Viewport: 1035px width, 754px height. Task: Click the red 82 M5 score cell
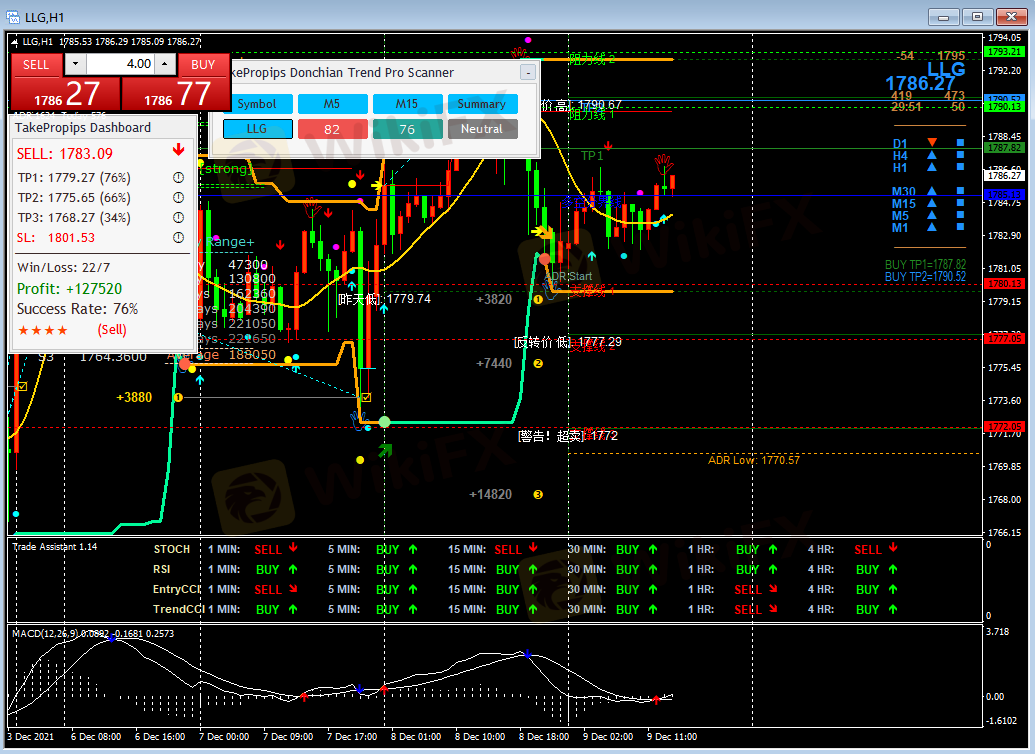pos(332,129)
